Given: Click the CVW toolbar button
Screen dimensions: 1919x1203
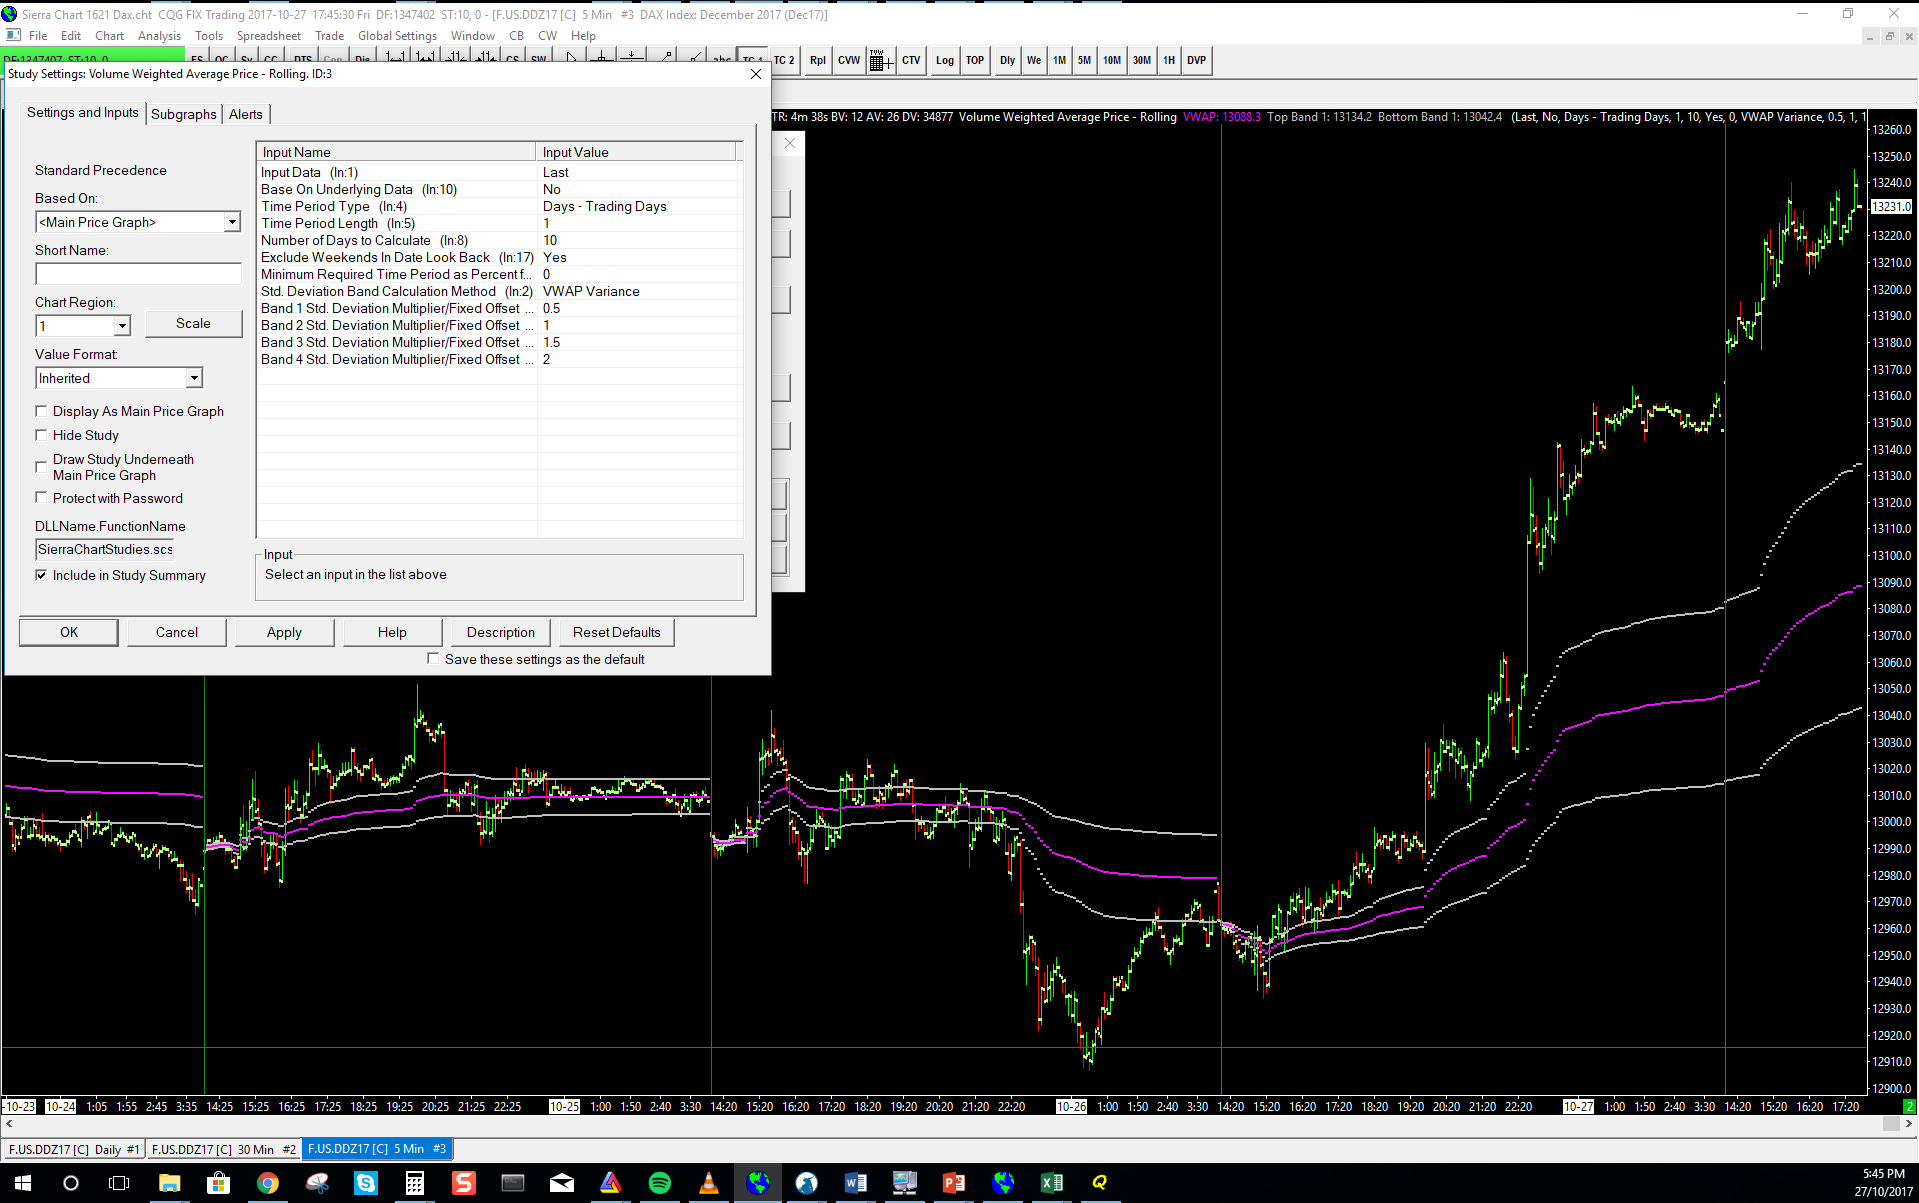Looking at the screenshot, I should pos(848,61).
